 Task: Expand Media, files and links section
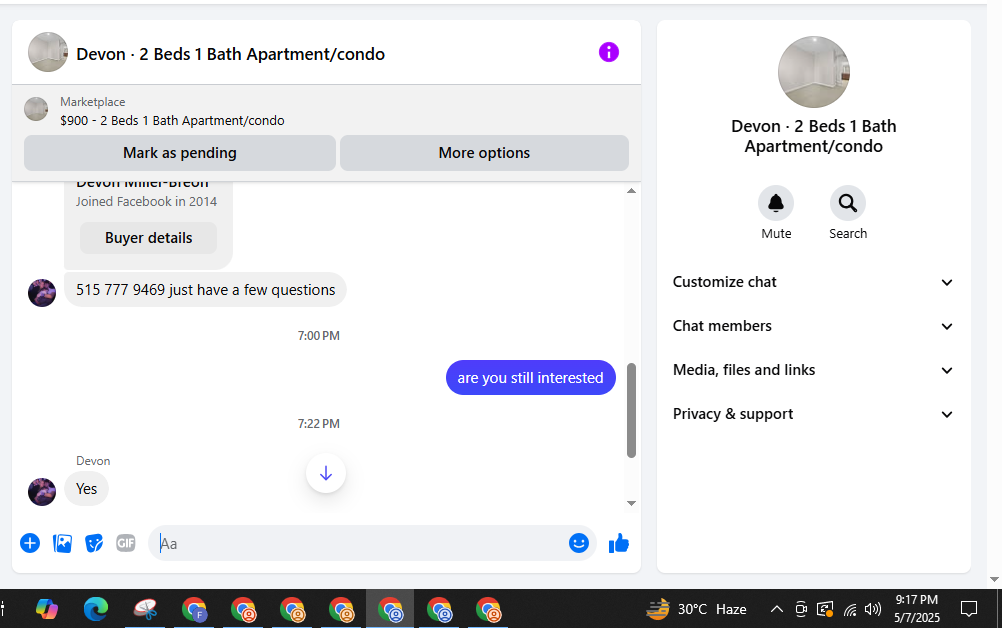(813, 370)
